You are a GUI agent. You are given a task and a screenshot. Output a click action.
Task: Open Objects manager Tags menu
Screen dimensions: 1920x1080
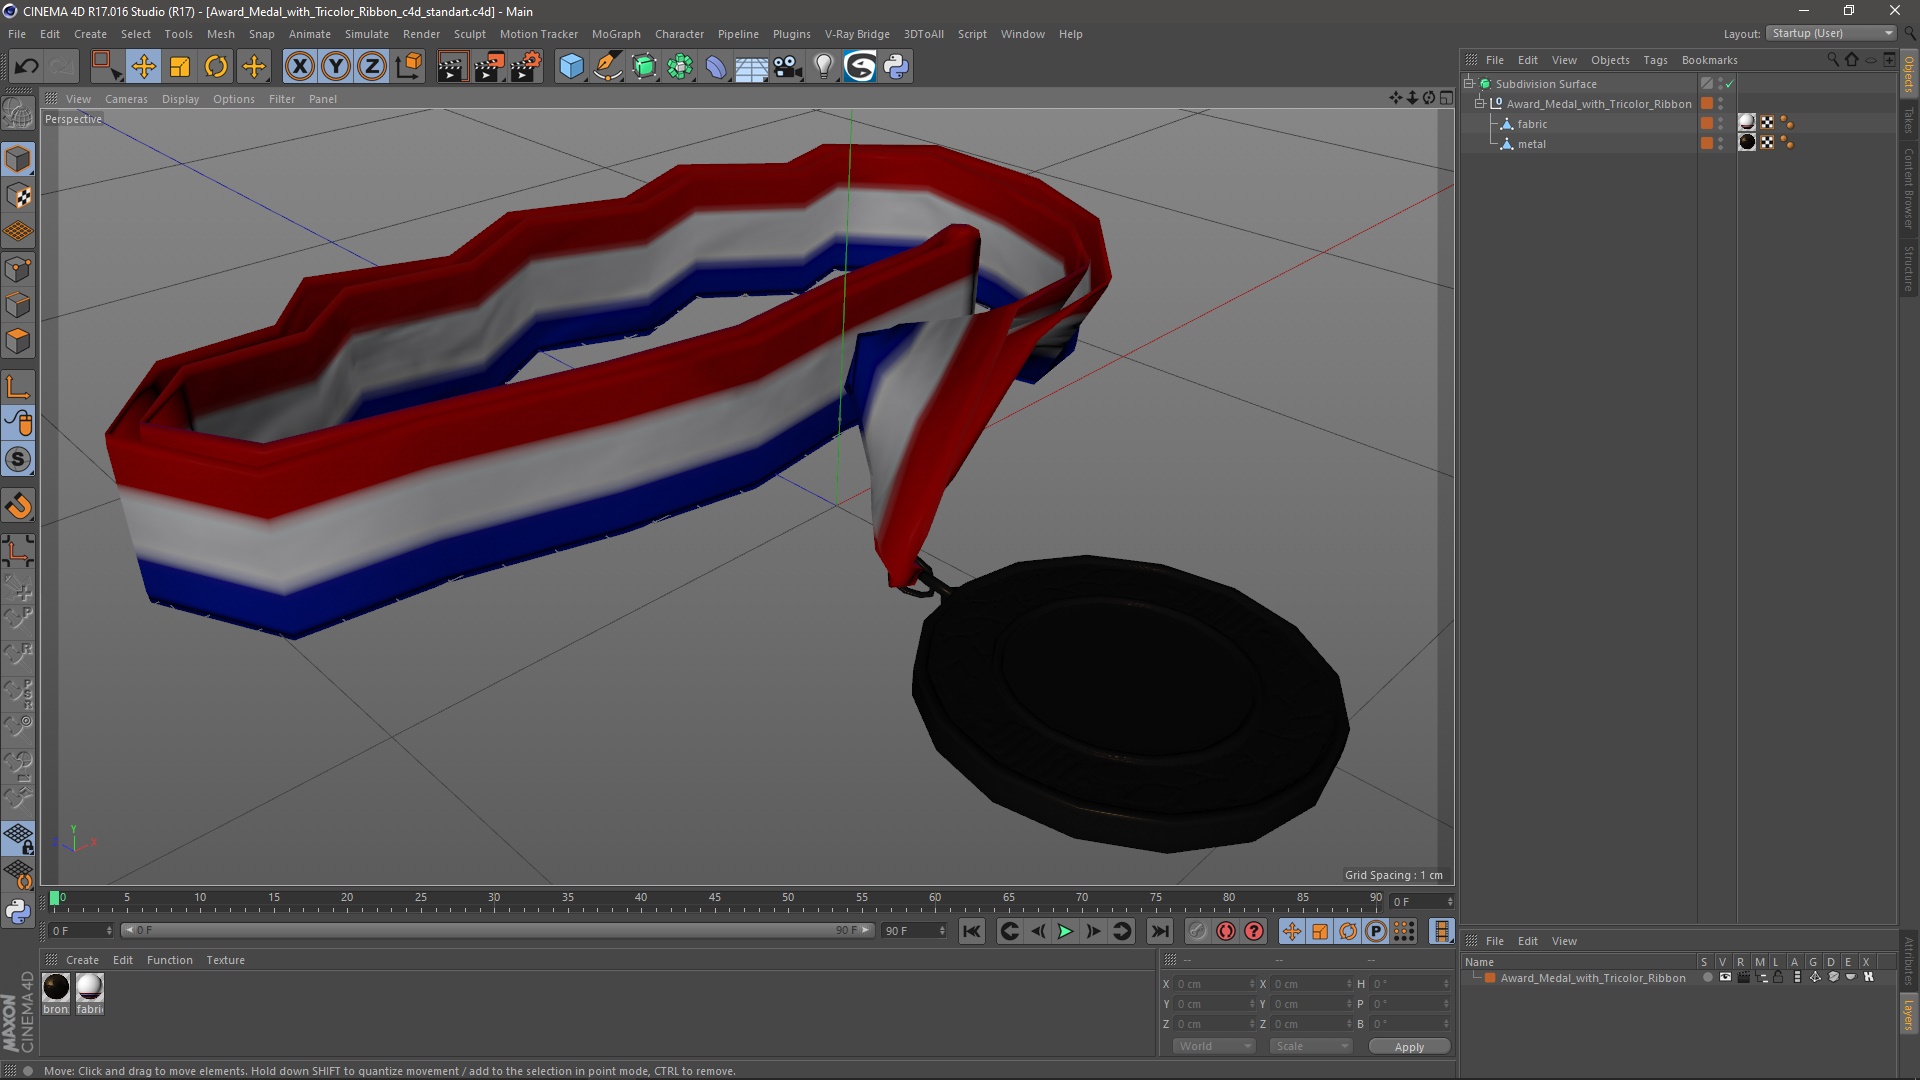tap(1655, 60)
